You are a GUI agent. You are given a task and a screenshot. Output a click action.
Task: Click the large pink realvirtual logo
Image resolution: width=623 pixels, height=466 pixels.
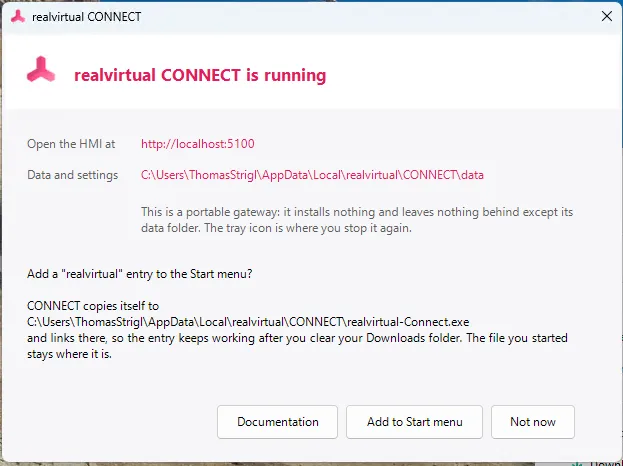41,70
